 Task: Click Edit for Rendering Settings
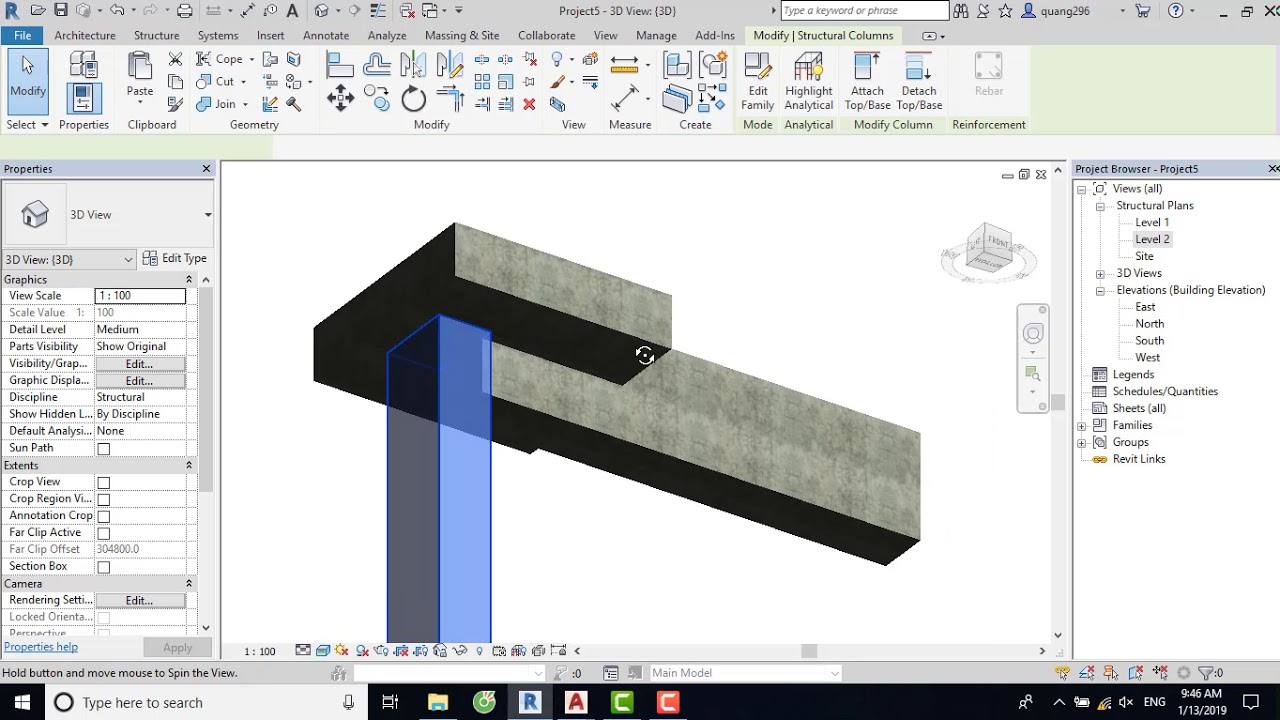[x=139, y=600]
